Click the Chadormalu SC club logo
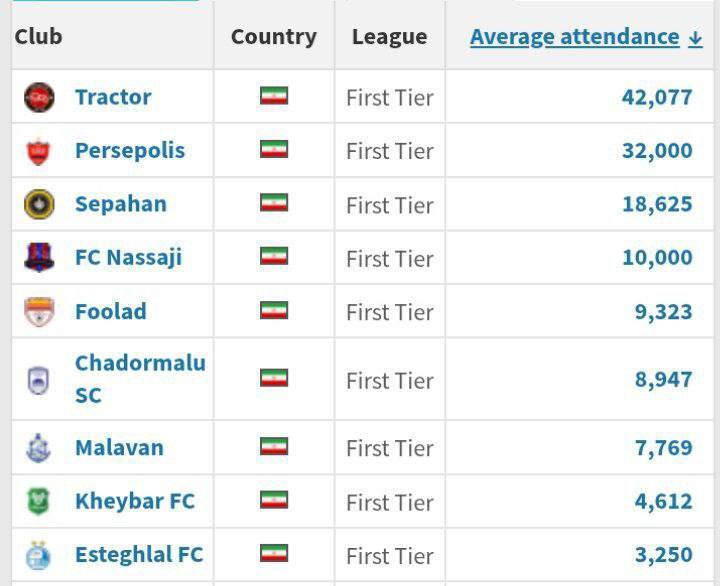Image resolution: width=720 pixels, height=586 pixels. coord(39,380)
